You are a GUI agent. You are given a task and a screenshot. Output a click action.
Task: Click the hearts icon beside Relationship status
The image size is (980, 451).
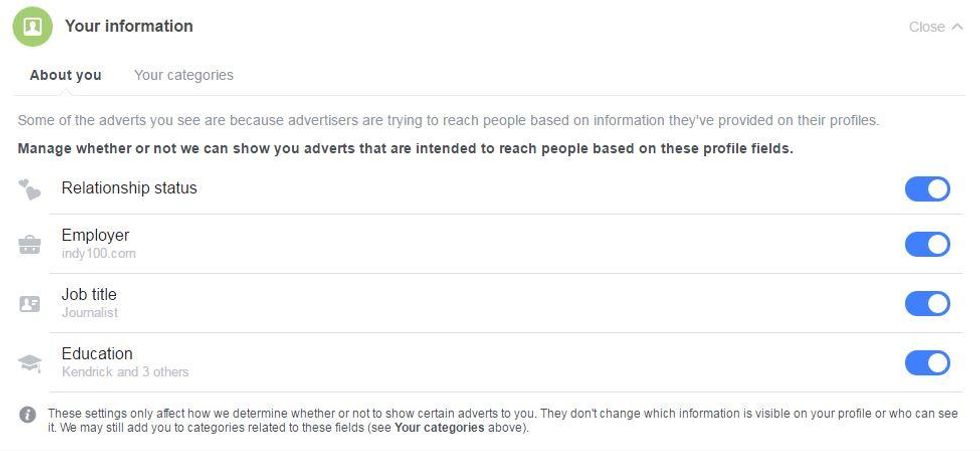pos(29,189)
